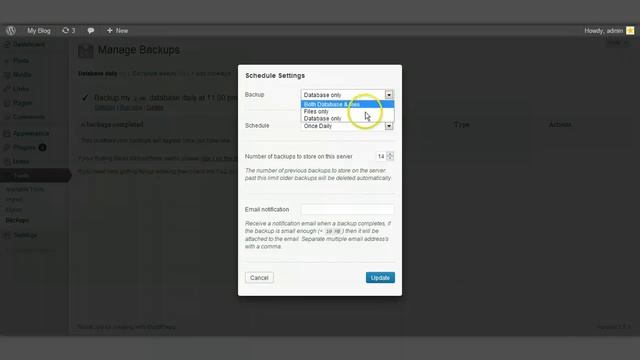Viewport: 640px width, 360px height.
Task: Open Pages in the sidebar
Action: 22,103
